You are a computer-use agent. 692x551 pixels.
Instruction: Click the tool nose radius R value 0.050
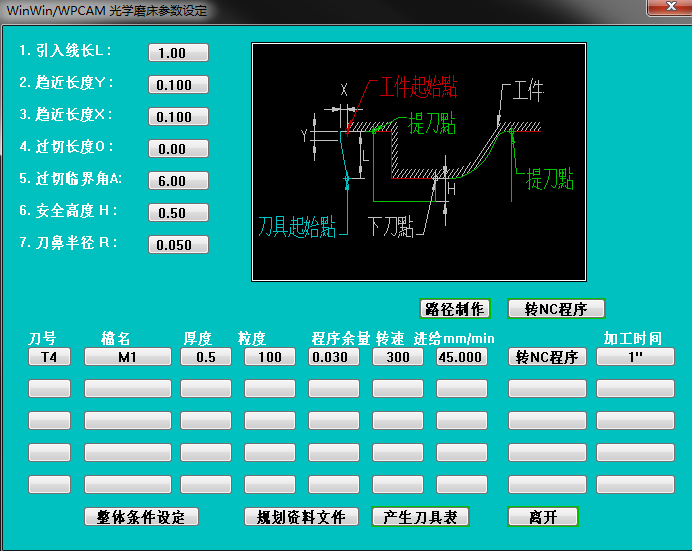(x=178, y=245)
